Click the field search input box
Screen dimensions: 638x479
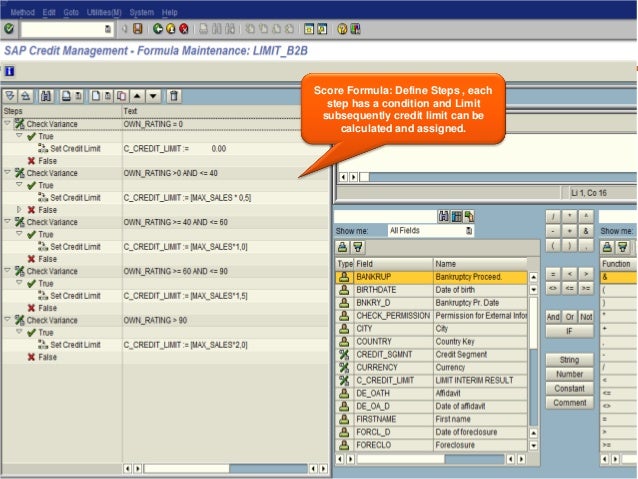385,217
